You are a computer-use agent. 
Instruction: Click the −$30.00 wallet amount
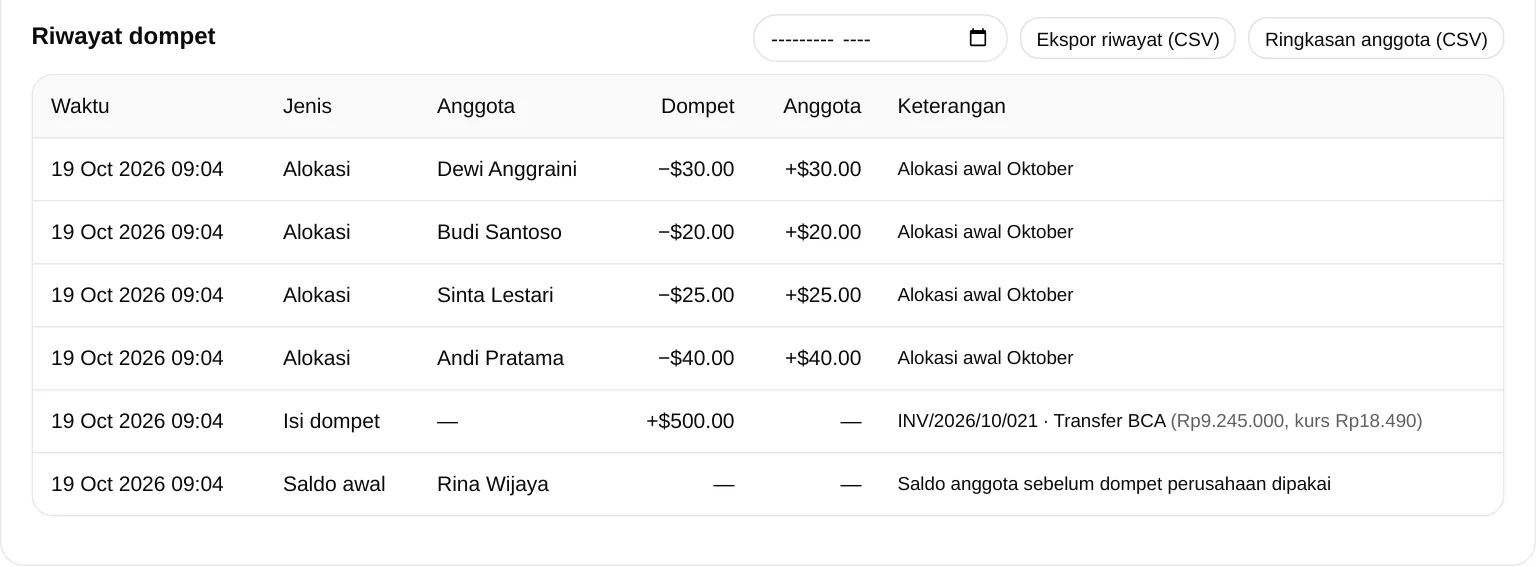tap(696, 169)
